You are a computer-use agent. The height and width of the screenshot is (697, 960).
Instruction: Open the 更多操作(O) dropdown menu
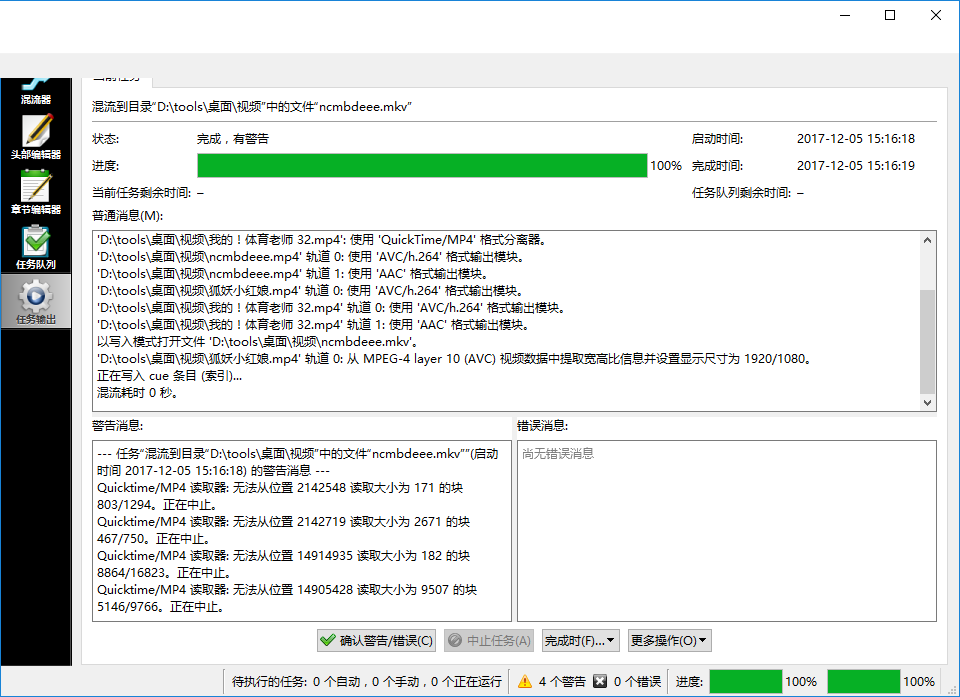670,640
